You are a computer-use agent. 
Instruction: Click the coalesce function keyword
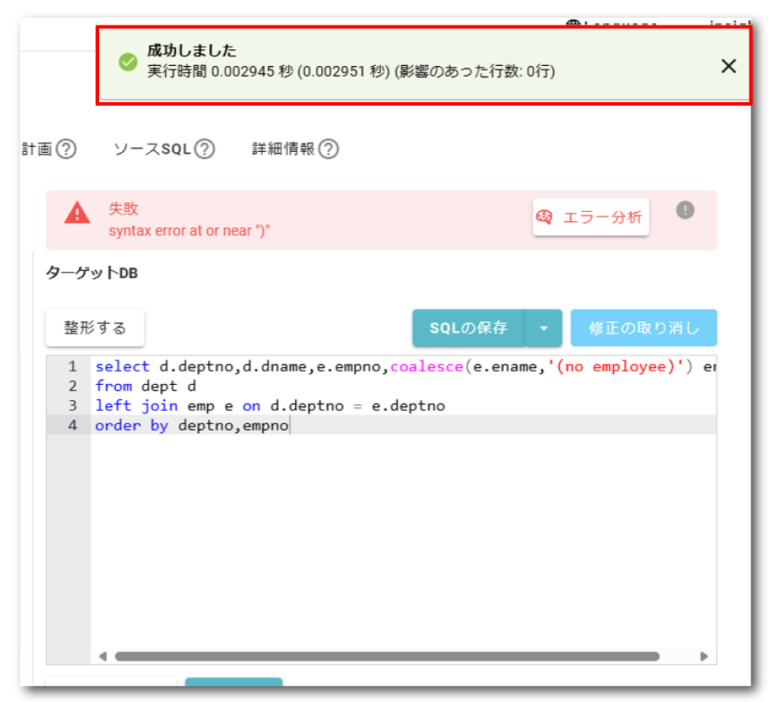tap(427, 366)
